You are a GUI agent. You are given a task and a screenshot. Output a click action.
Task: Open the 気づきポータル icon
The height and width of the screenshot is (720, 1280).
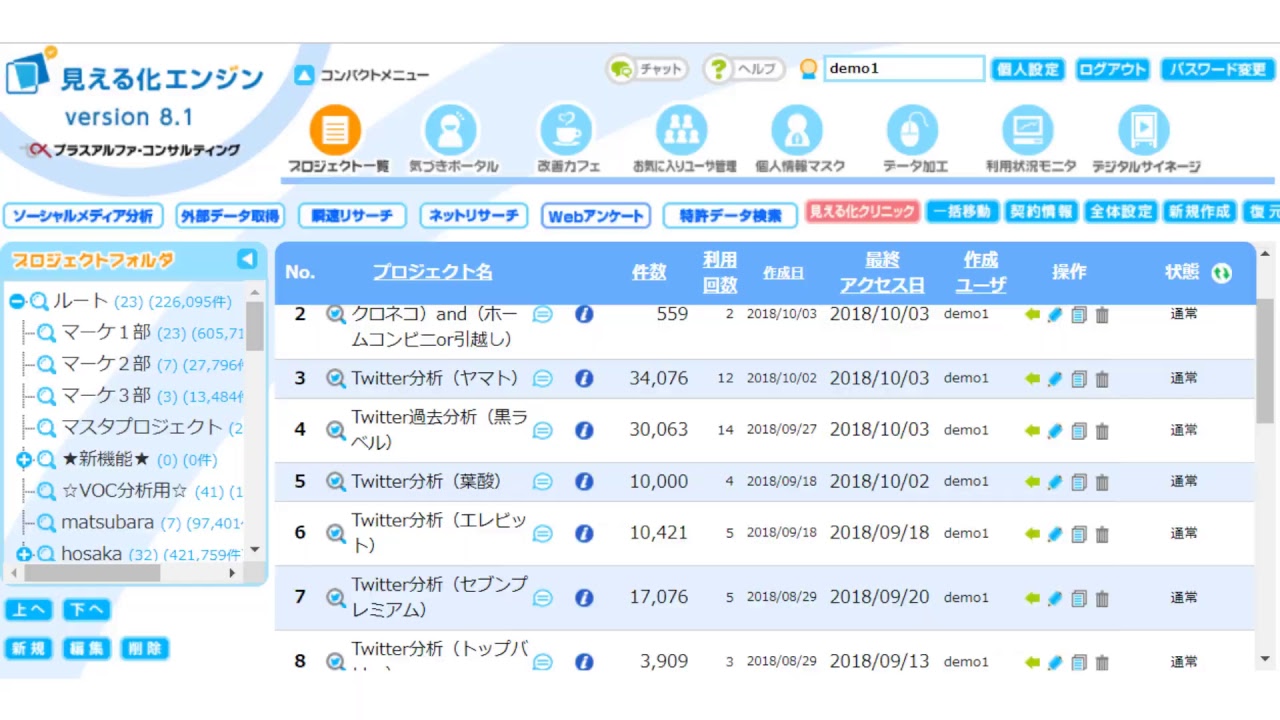(452, 131)
